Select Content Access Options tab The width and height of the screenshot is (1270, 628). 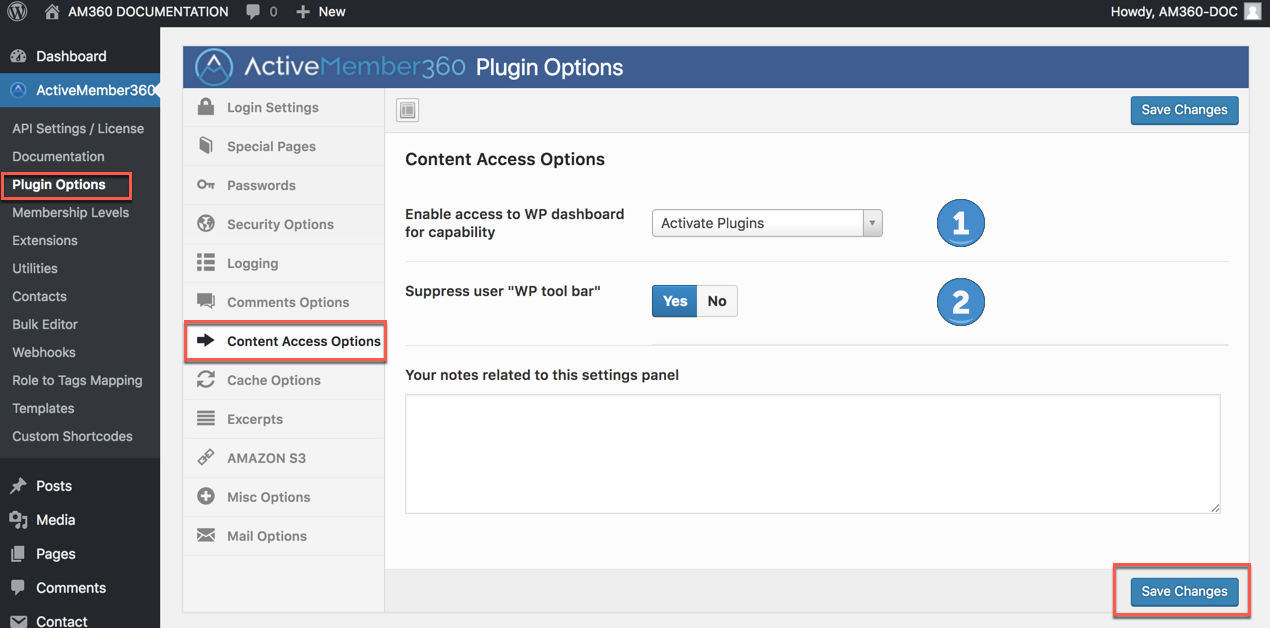(x=285, y=341)
